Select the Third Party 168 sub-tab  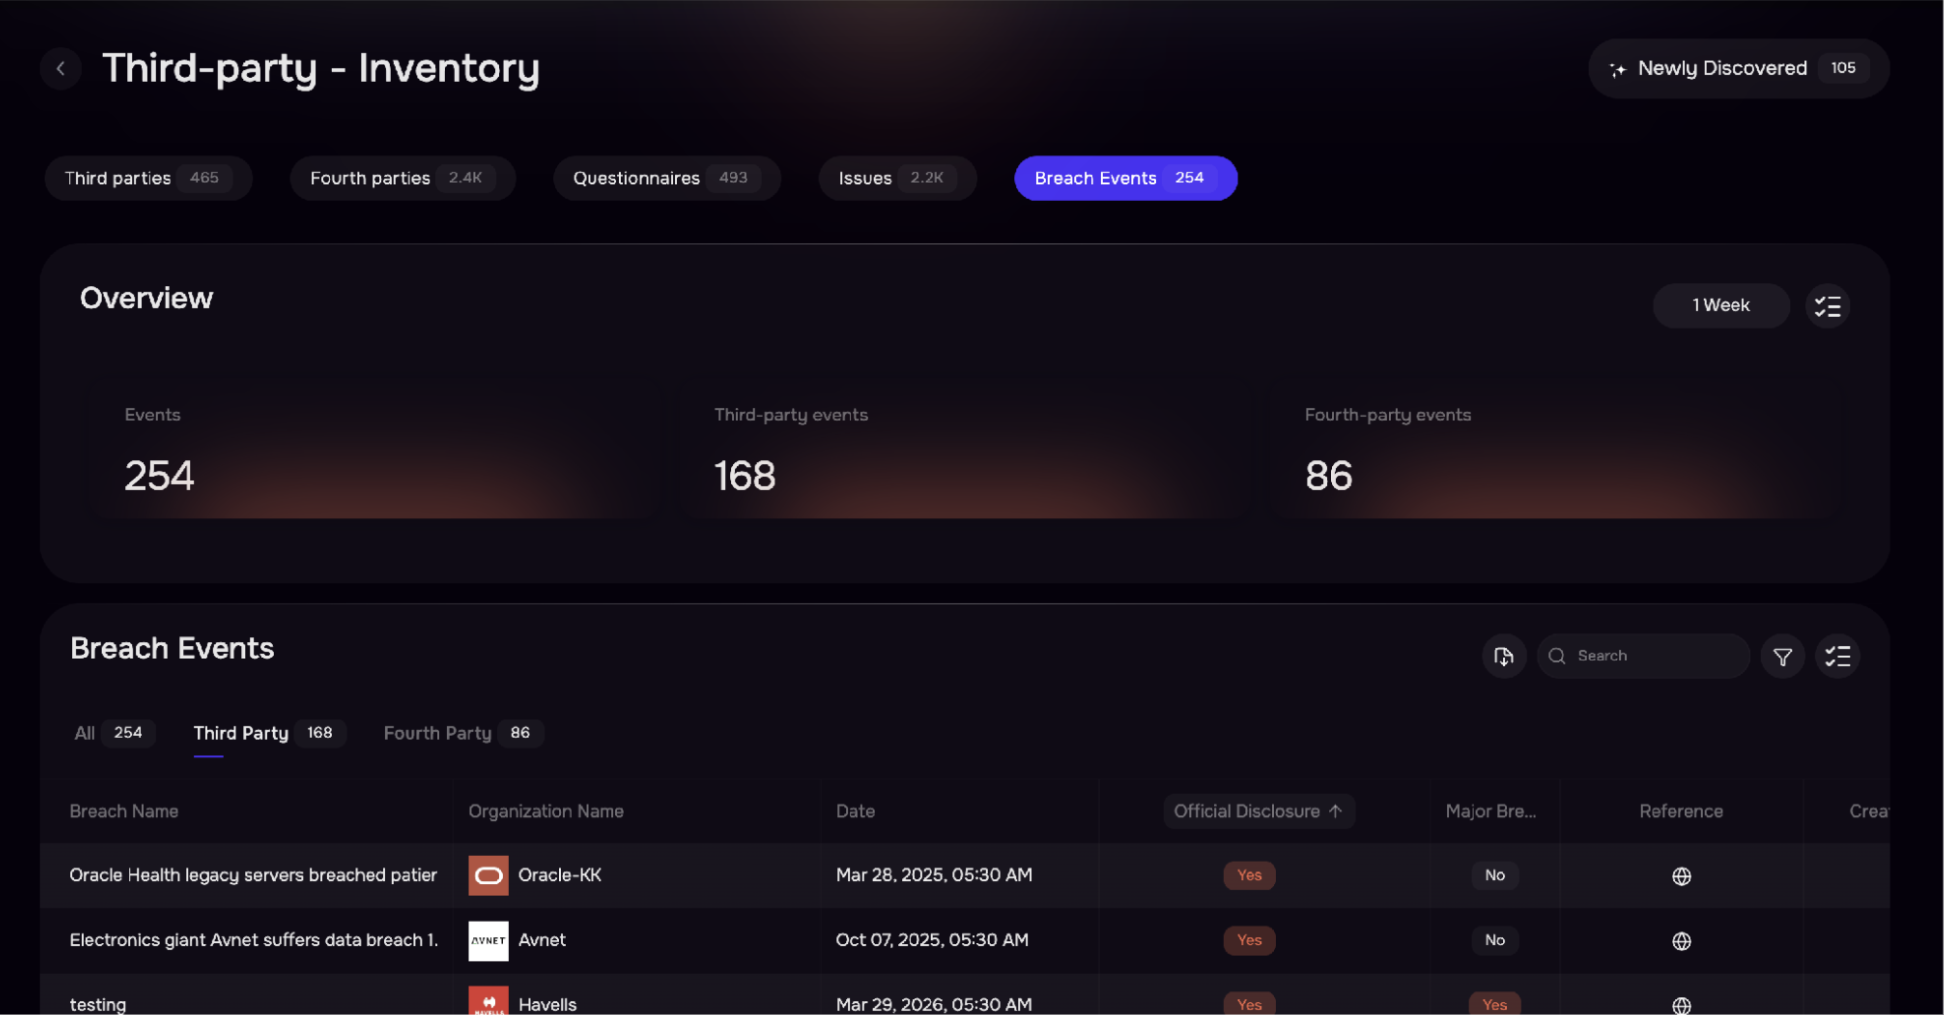pos(269,734)
